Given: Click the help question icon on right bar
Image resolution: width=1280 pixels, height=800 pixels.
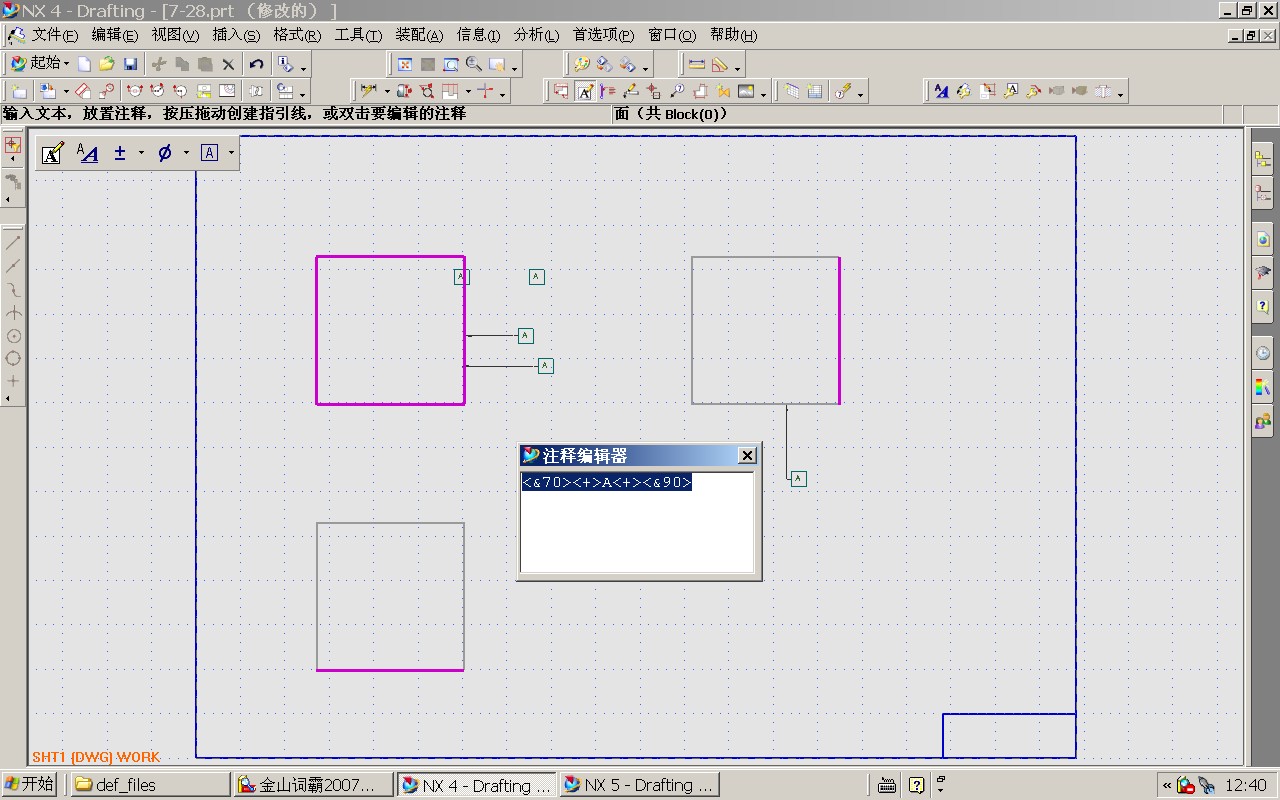Looking at the screenshot, I should pos(1263,307).
